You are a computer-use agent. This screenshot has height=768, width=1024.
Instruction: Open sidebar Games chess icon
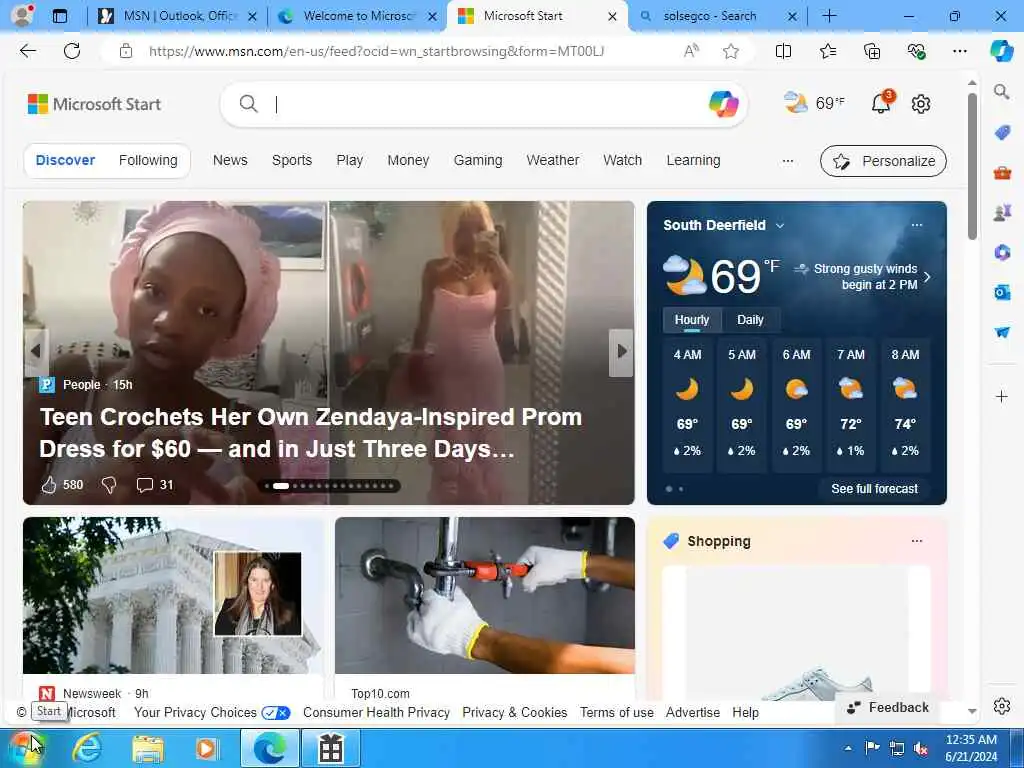click(x=1002, y=213)
